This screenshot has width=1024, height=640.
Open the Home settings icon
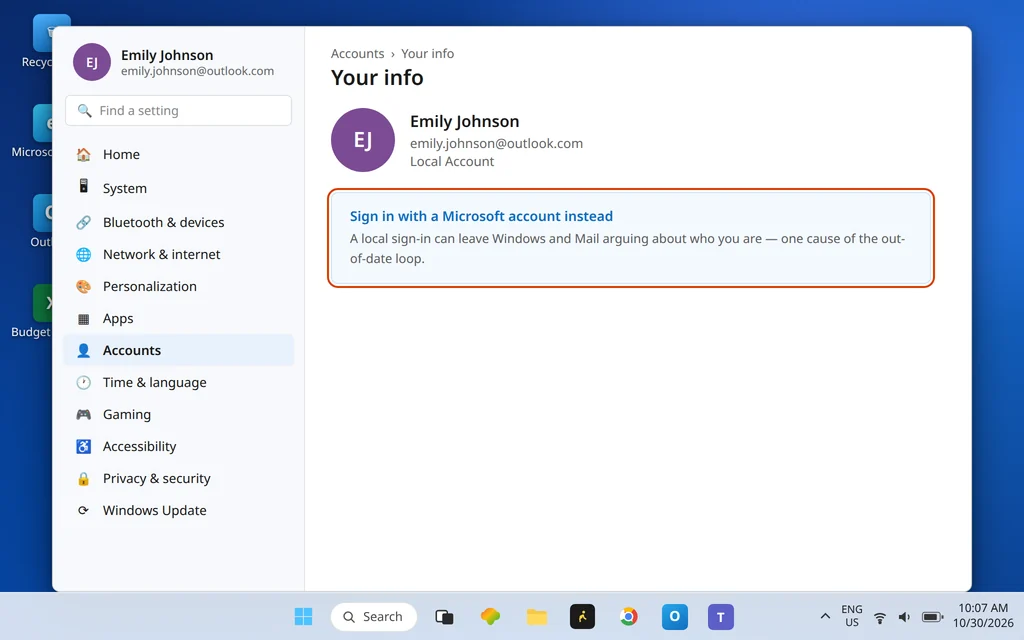[84, 155]
